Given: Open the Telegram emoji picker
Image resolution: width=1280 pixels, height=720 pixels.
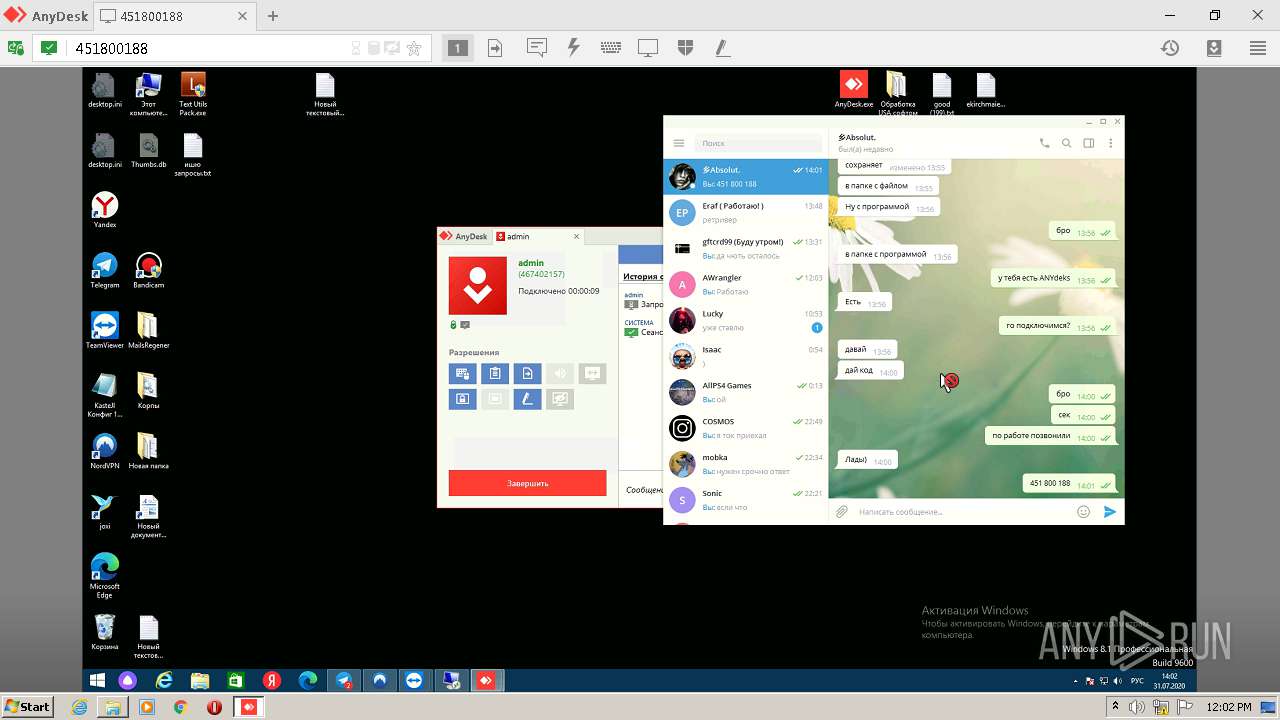Looking at the screenshot, I should coord(1083,511).
